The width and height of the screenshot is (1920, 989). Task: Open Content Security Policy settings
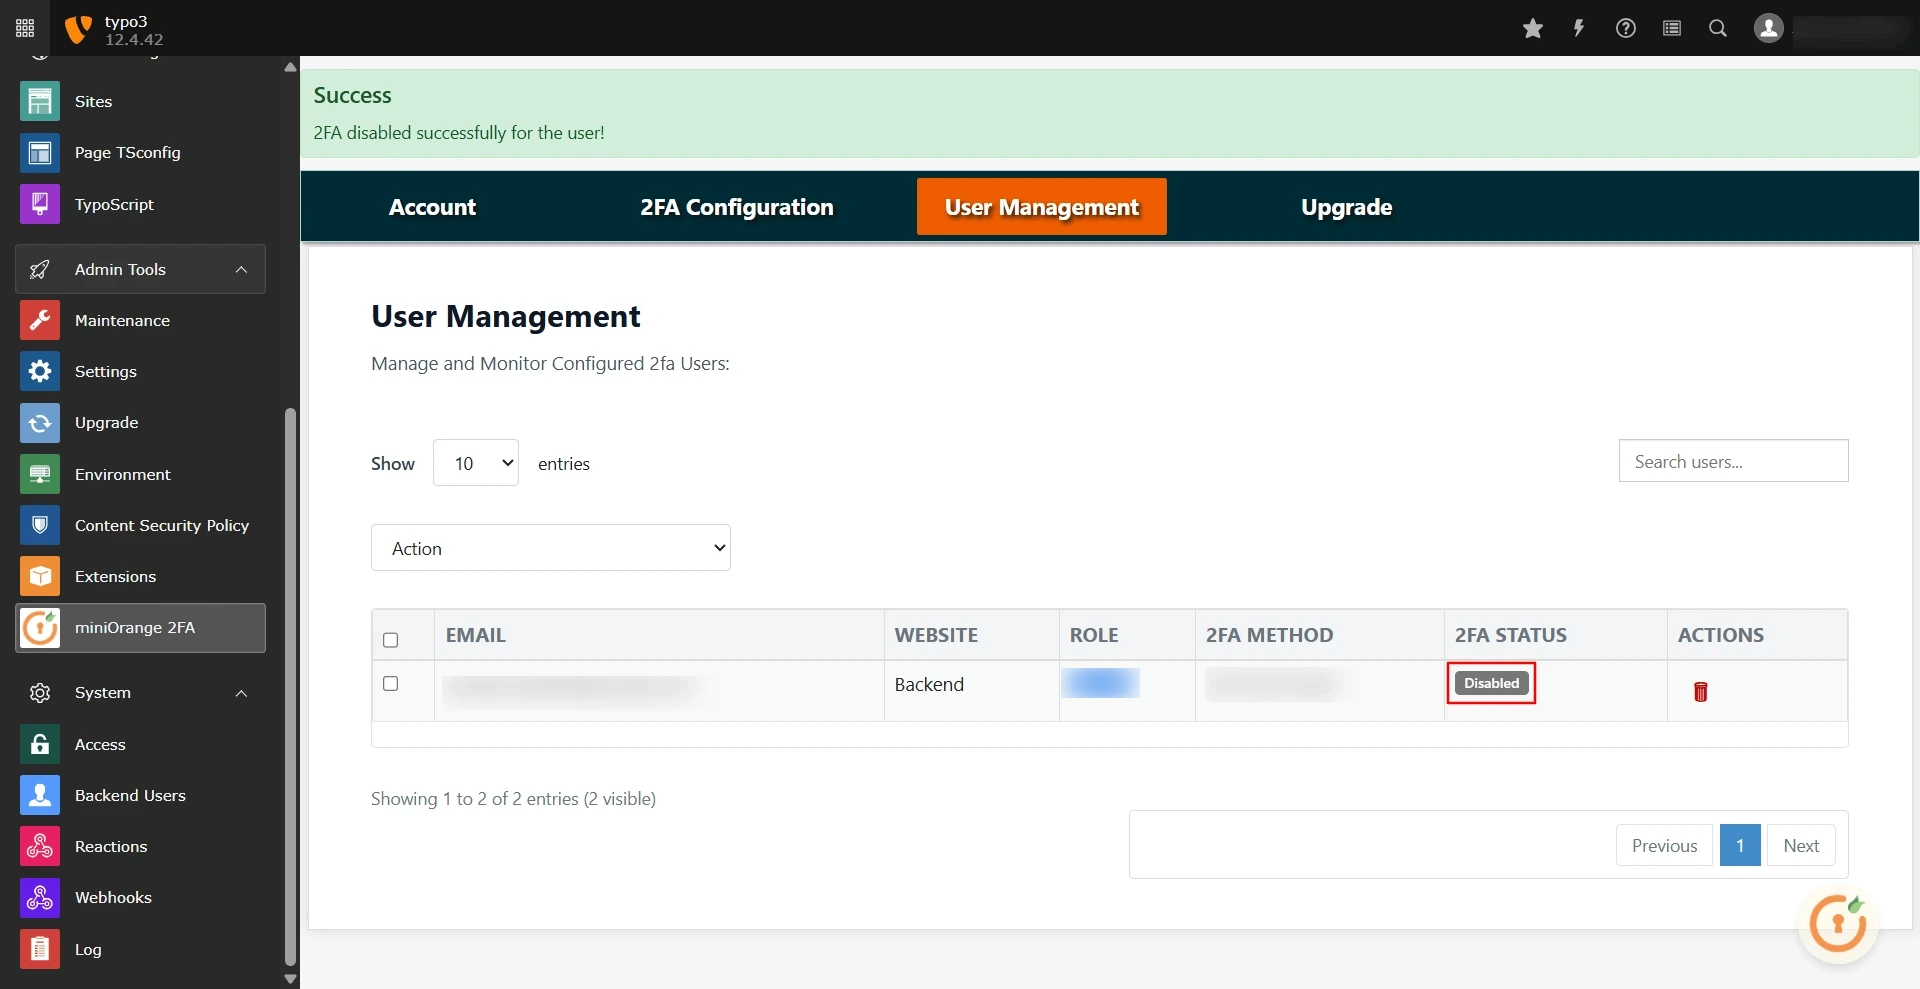[162, 525]
